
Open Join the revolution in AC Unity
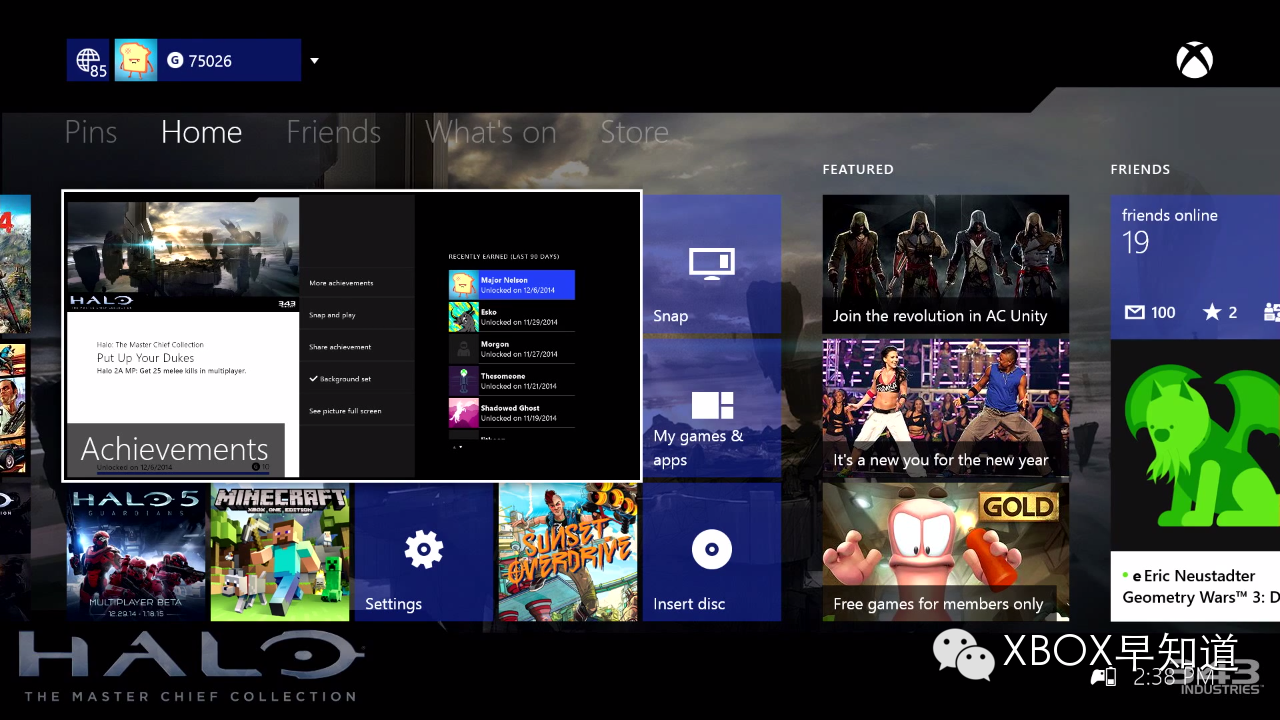pos(946,264)
